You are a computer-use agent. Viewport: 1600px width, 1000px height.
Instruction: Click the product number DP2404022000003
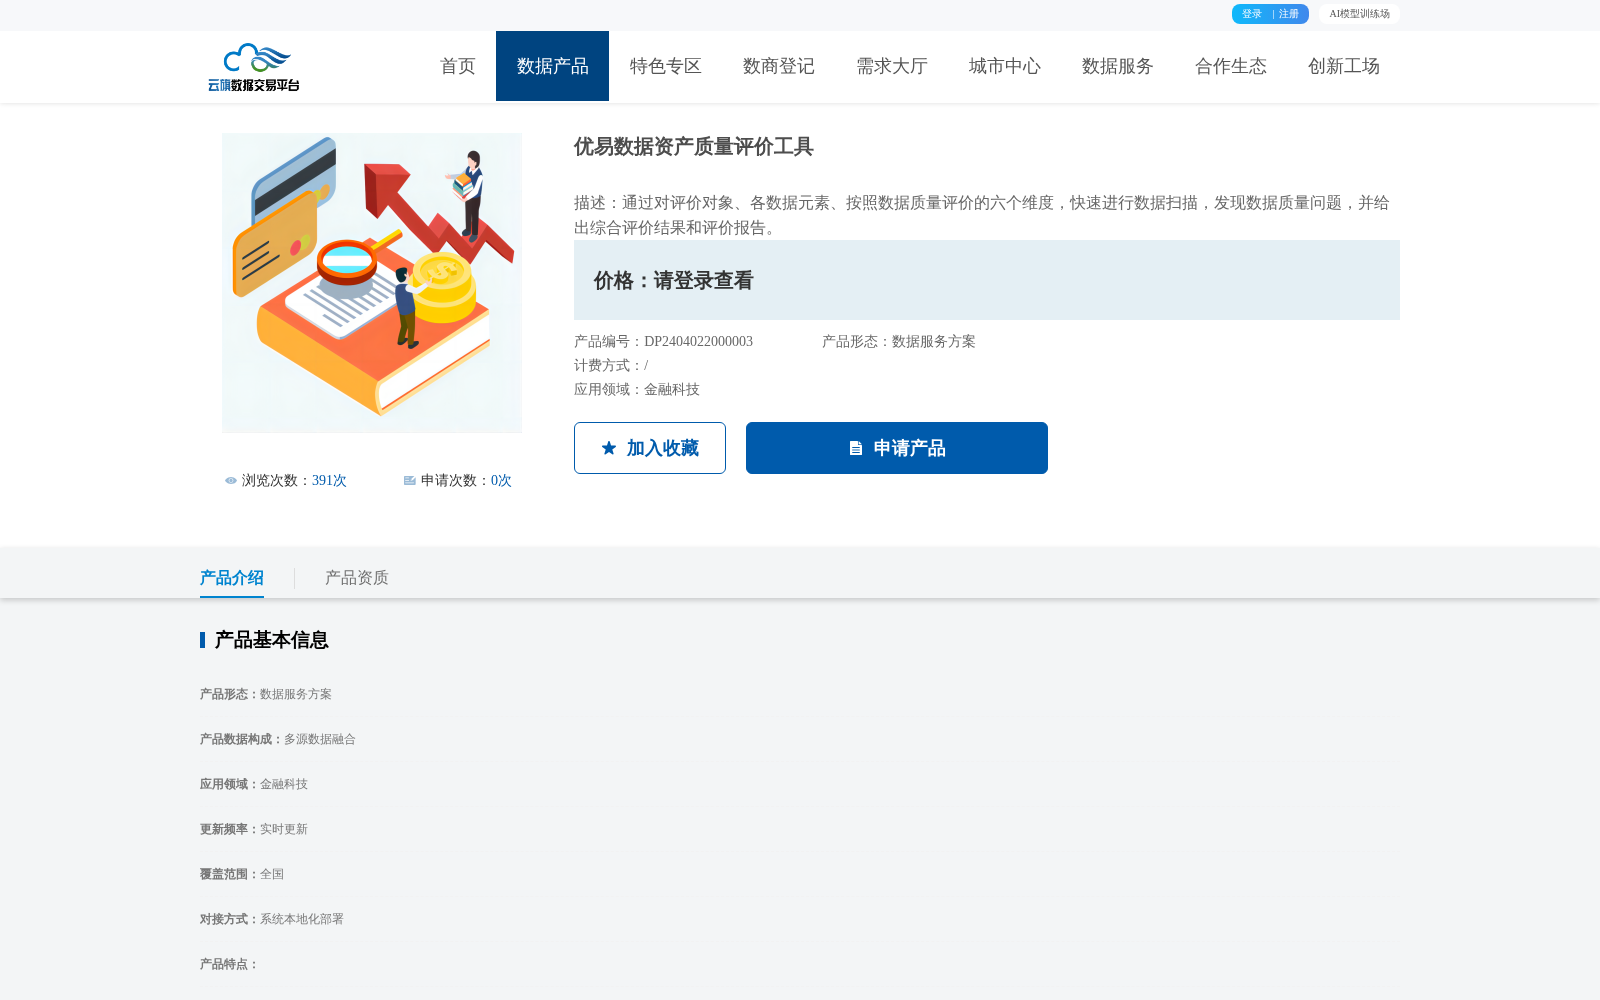(x=698, y=342)
